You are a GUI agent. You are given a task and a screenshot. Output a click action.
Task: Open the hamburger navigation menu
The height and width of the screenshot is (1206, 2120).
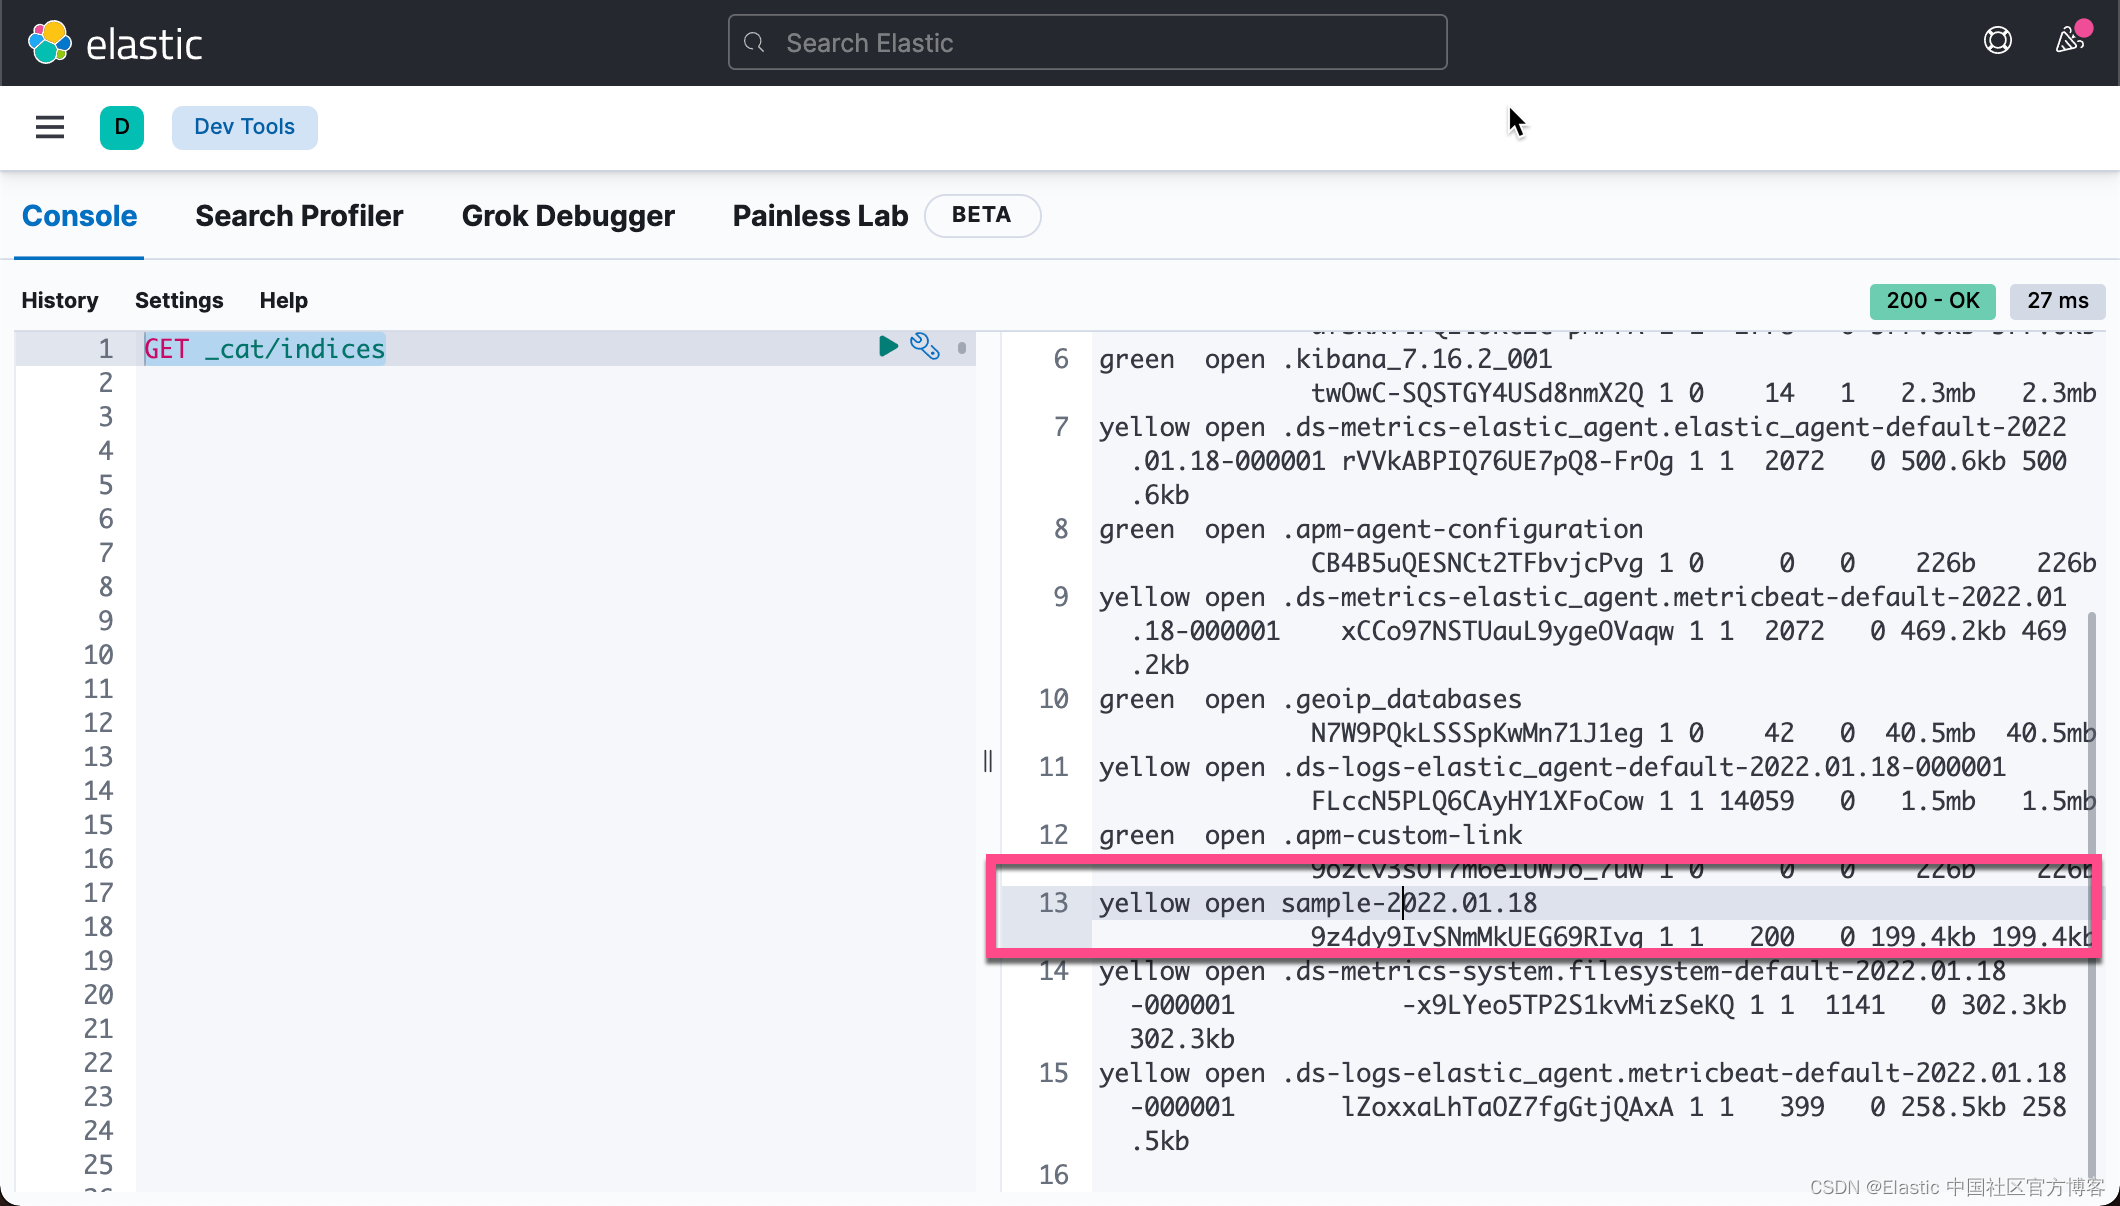[49, 127]
